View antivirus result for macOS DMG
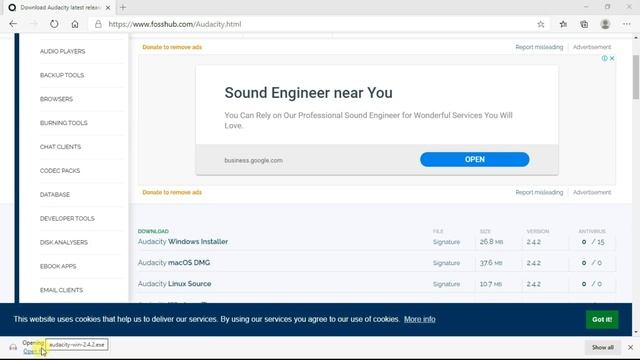 [x=592, y=263]
